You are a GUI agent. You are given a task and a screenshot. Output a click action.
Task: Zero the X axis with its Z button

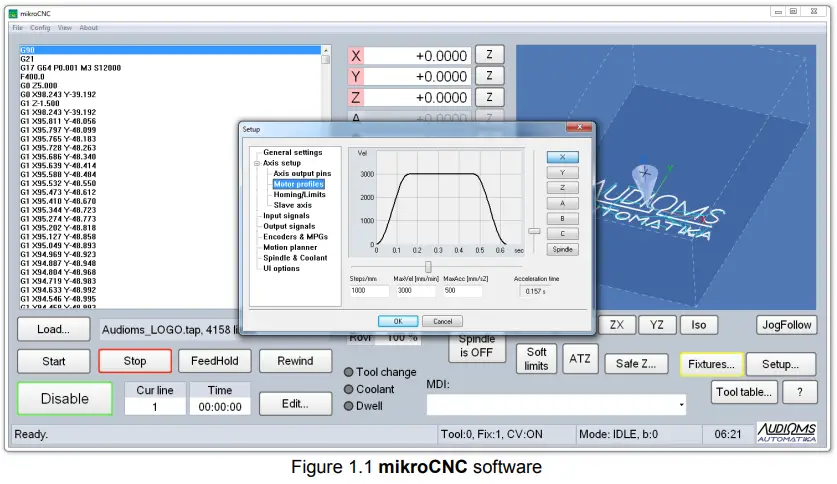click(489, 55)
